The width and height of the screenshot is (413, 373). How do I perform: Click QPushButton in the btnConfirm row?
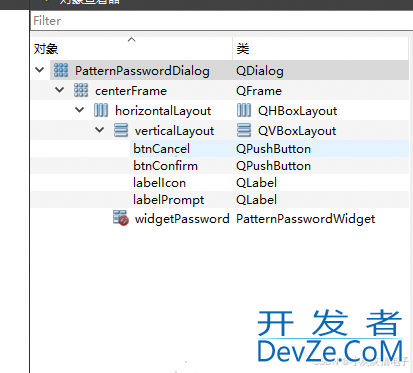pos(273,166)
